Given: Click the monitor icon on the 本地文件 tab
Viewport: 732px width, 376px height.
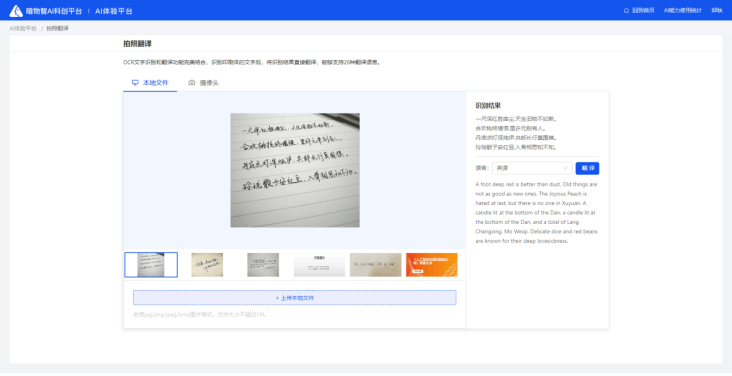Looking at the screenshot, I should tap(135, 83).
